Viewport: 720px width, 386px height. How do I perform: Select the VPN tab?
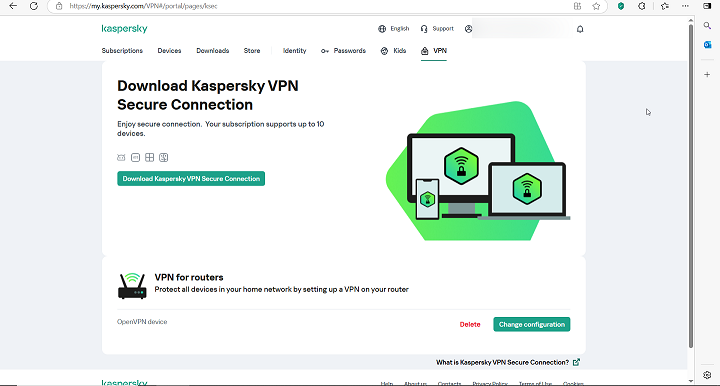tap(440, 50)
